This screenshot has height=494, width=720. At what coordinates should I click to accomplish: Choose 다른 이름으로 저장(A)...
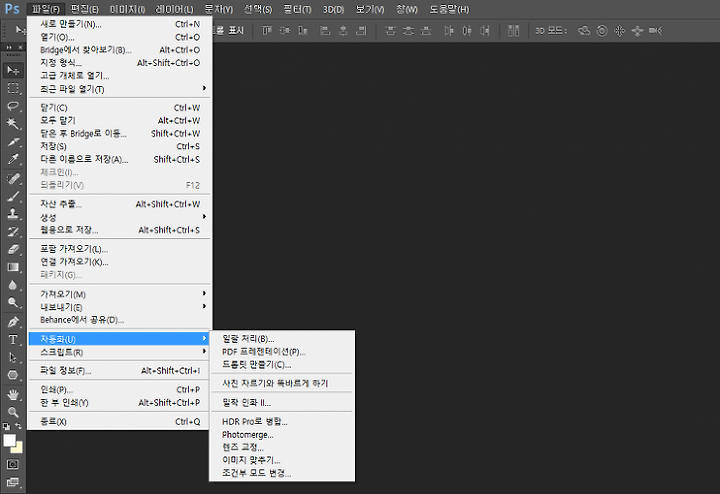119,159
